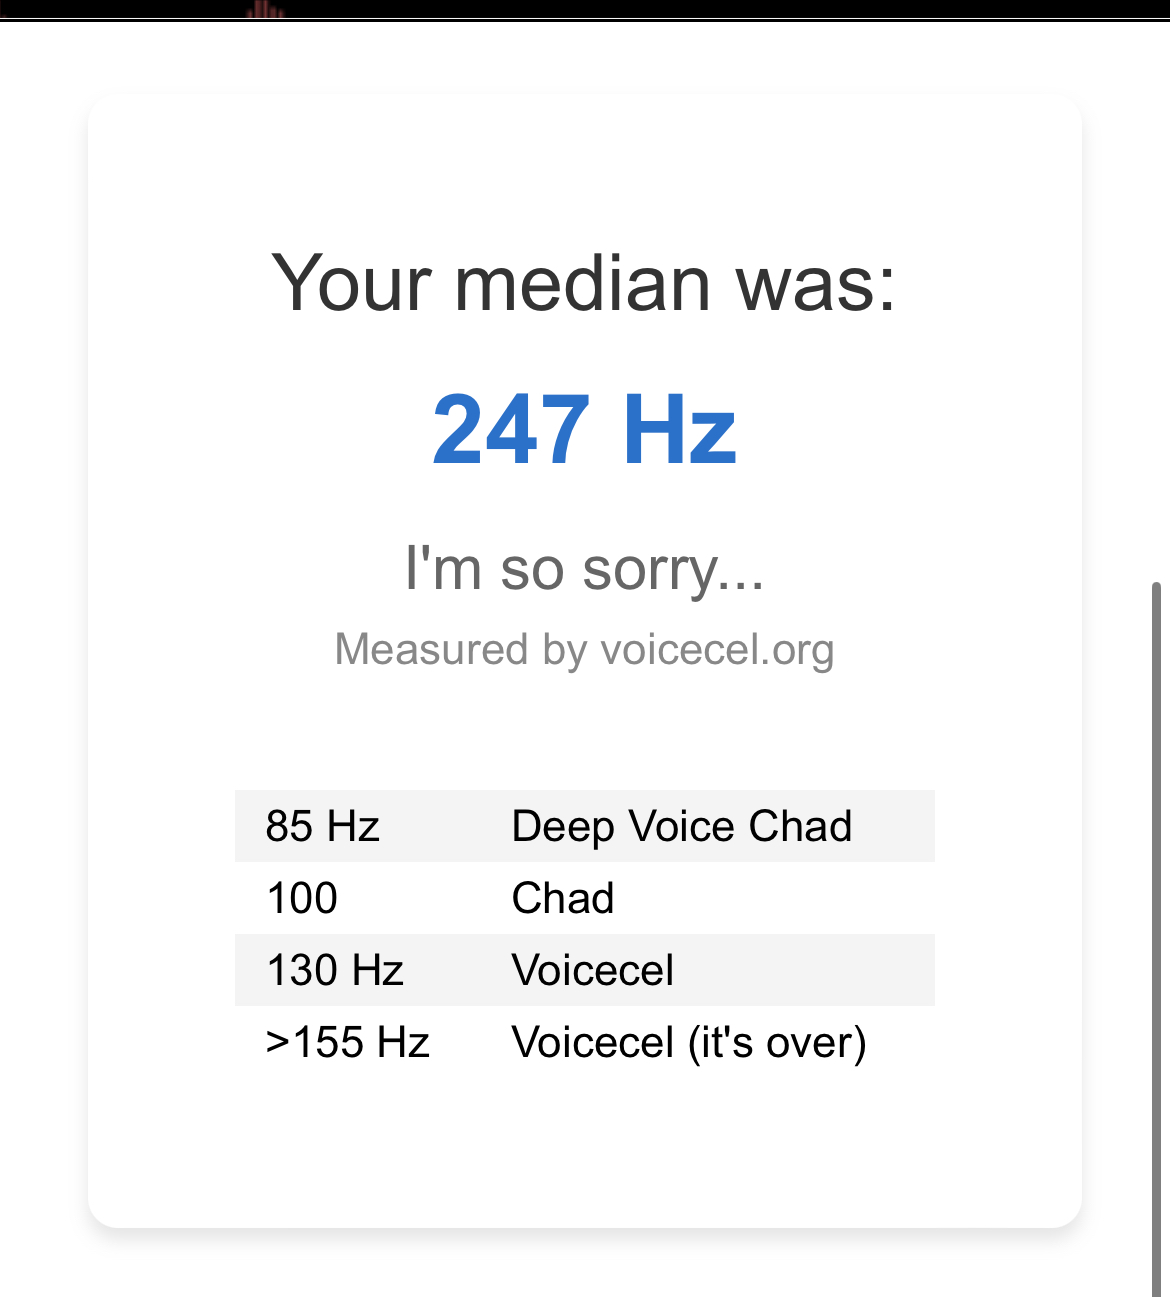Click the vertical page scrollbar thumb

click(1157, 939)
